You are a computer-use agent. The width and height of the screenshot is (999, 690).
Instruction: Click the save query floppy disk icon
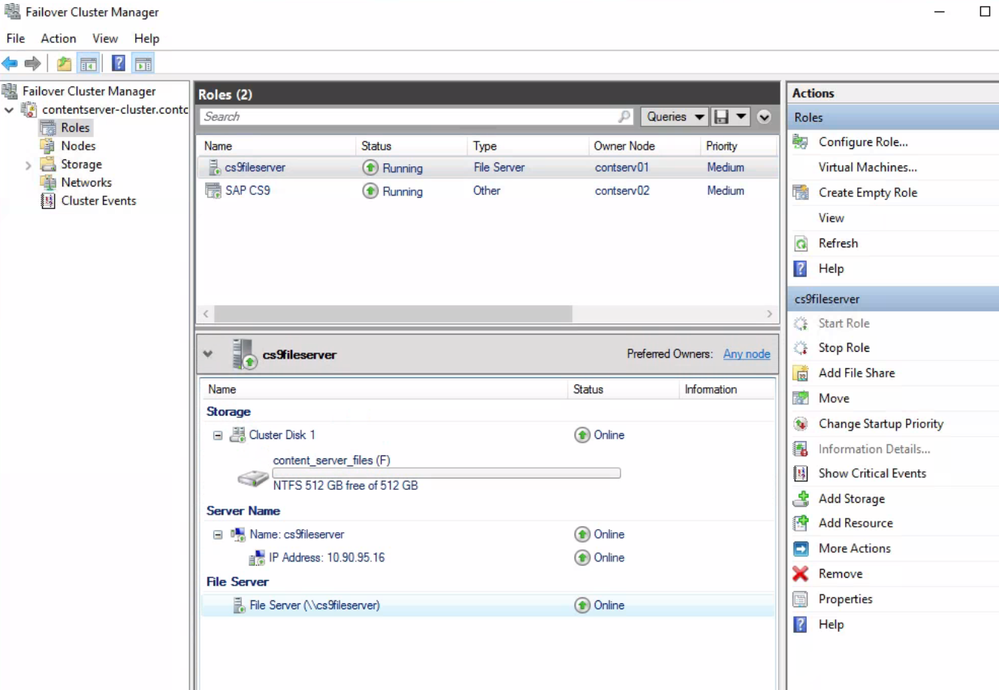coord(721,117)
